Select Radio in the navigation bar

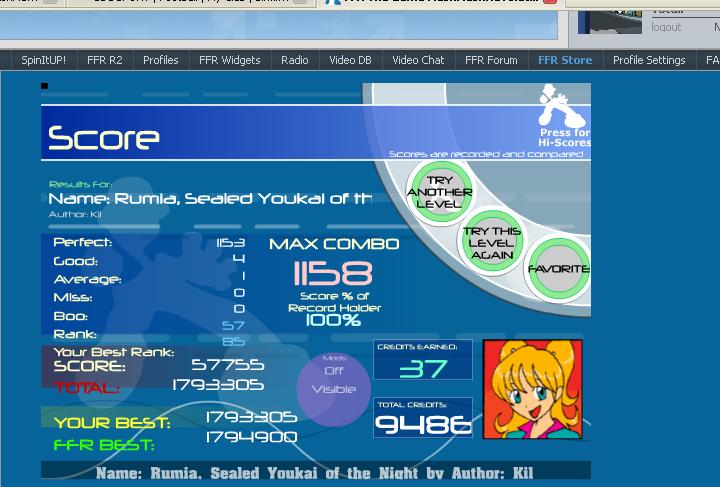295,60
